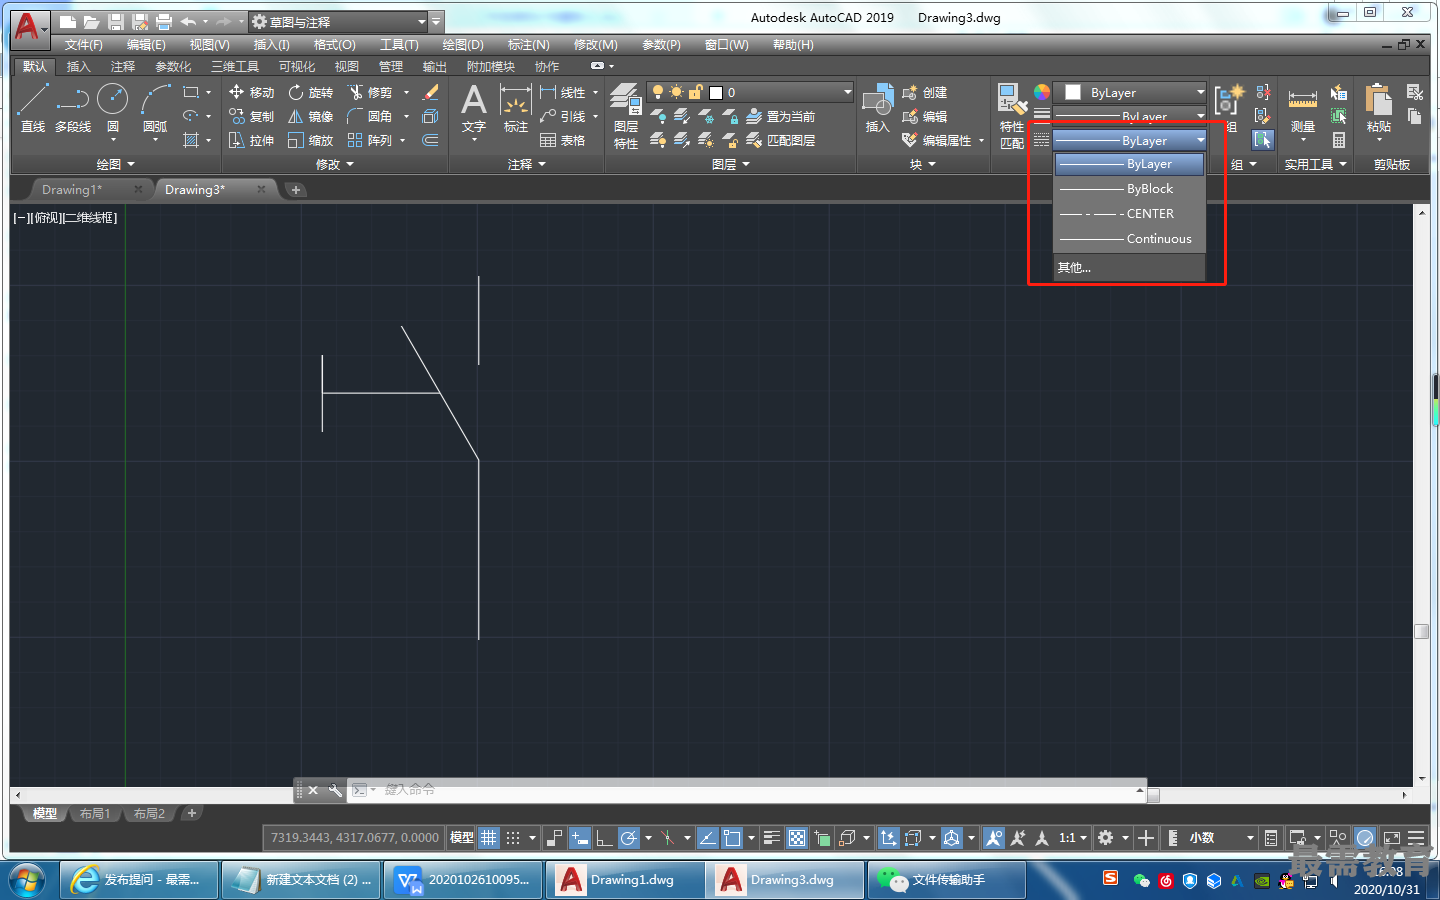1440x900 pixels.
Task: Toggle the 模型 model space button in status bar
Action: (462, 838)
